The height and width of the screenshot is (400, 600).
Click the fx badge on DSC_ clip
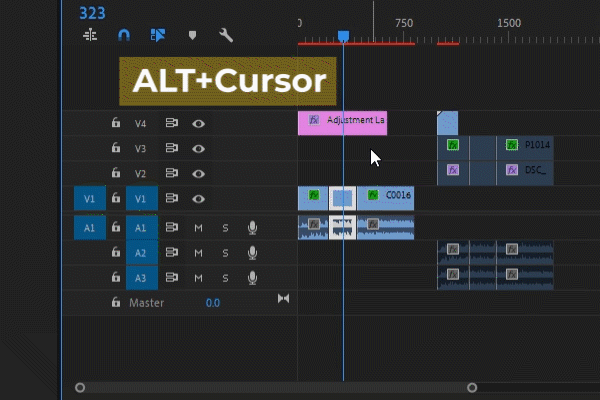512,170
